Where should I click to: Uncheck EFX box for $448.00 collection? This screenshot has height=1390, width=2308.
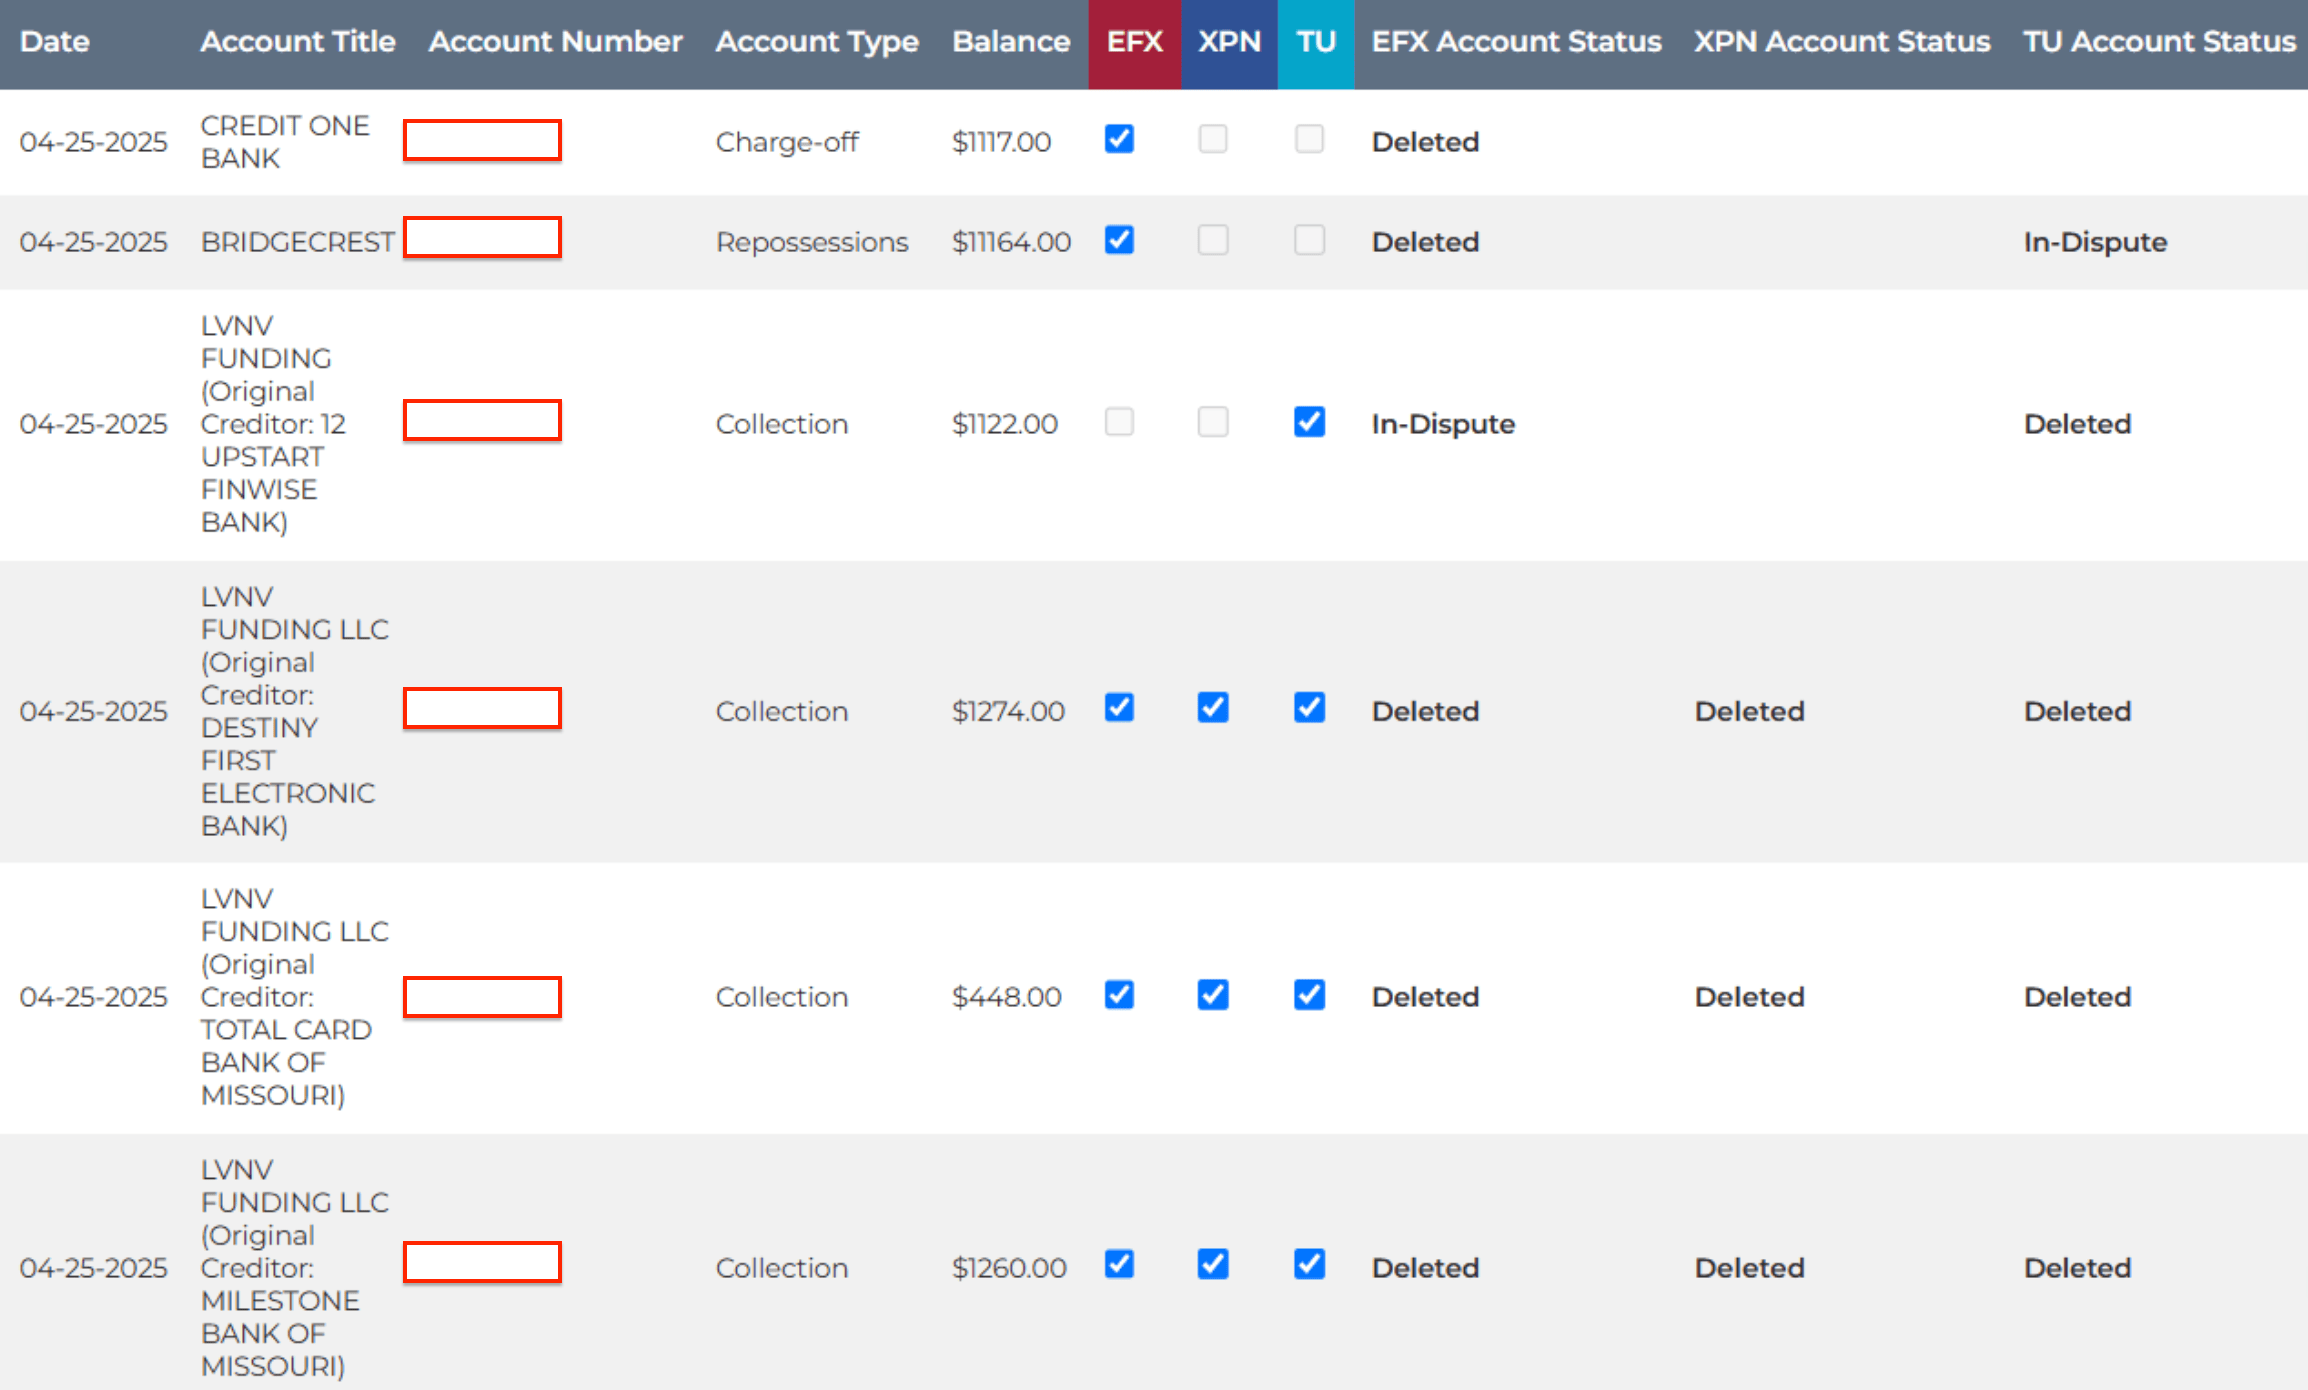pyautogui.click(x=1119, y=995)
